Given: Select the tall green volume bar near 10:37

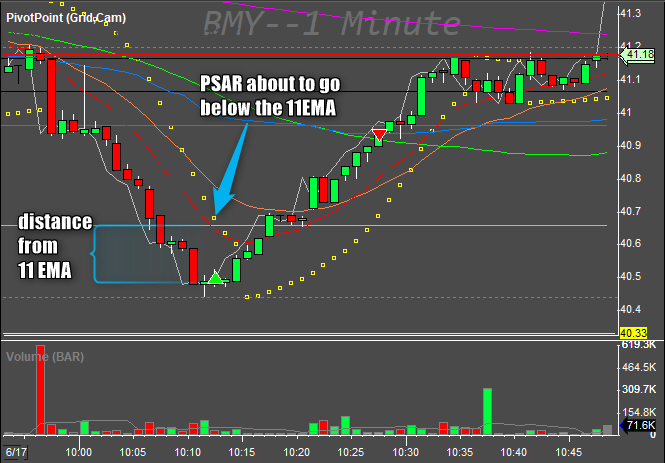Looking at the screenshot, I should coord(487,412).
